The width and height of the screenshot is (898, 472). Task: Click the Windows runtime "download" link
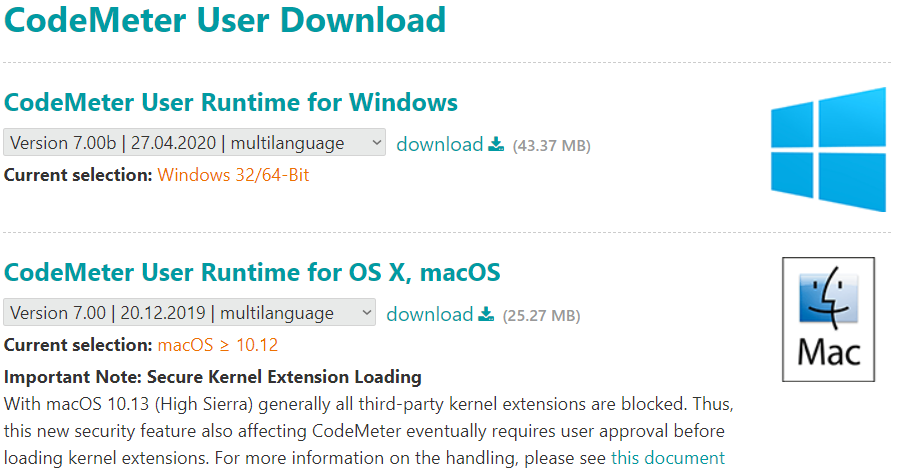click(439, 144)
